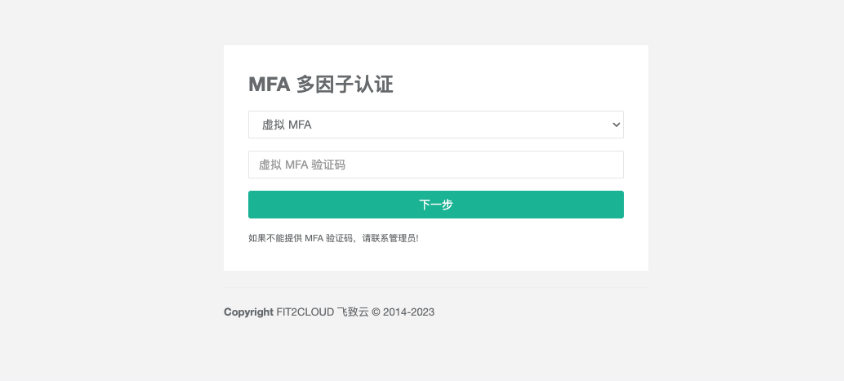Click the 多因子认证 characters in the heading
This screenshot has width=844, height=381.
click(344, 84)
